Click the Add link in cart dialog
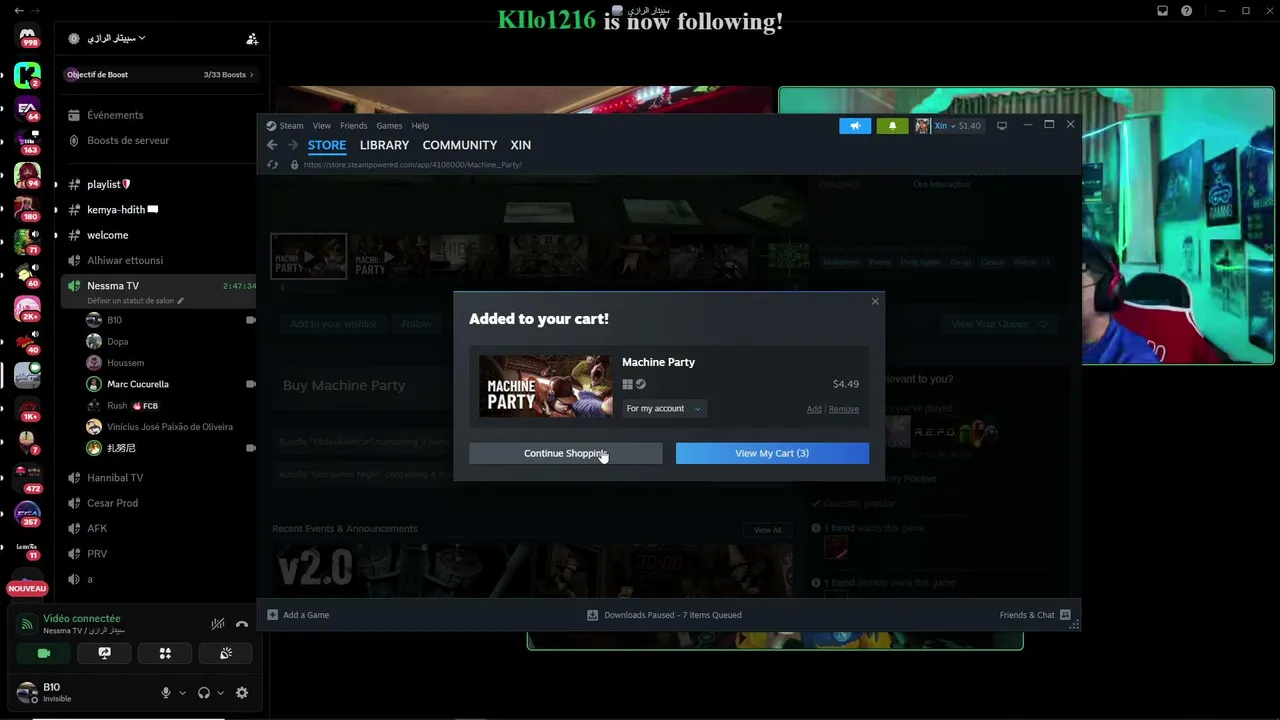The width and height of the screenshot is (1280, 720). point(814,409)
